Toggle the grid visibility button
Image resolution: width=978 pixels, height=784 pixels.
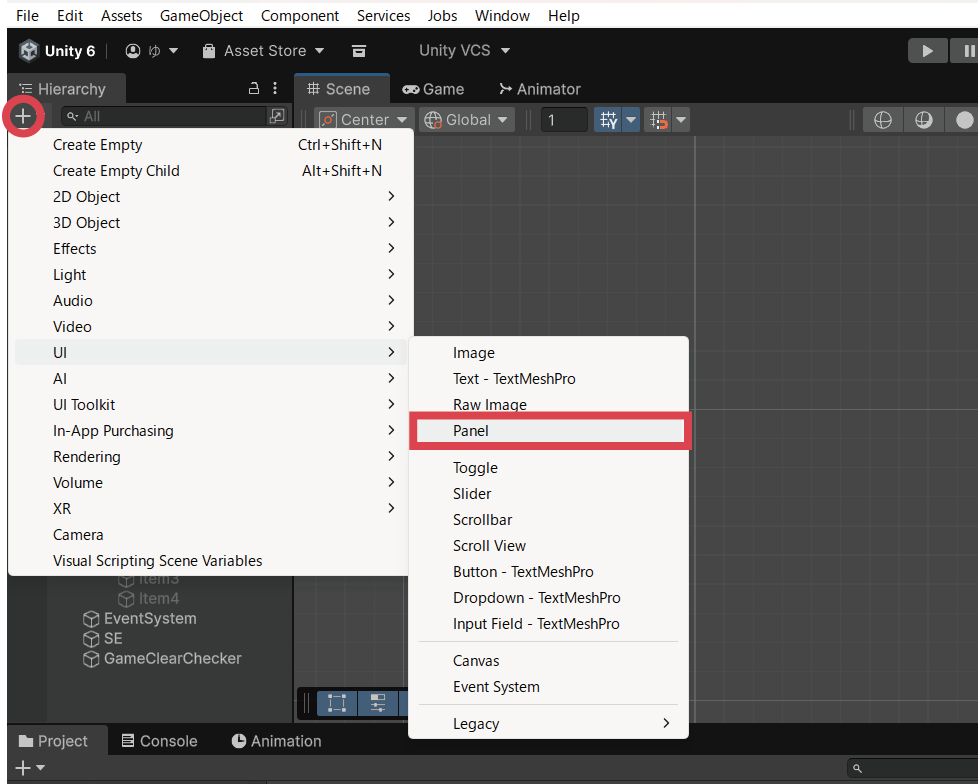pyautogui.click(x=608, y=120)
